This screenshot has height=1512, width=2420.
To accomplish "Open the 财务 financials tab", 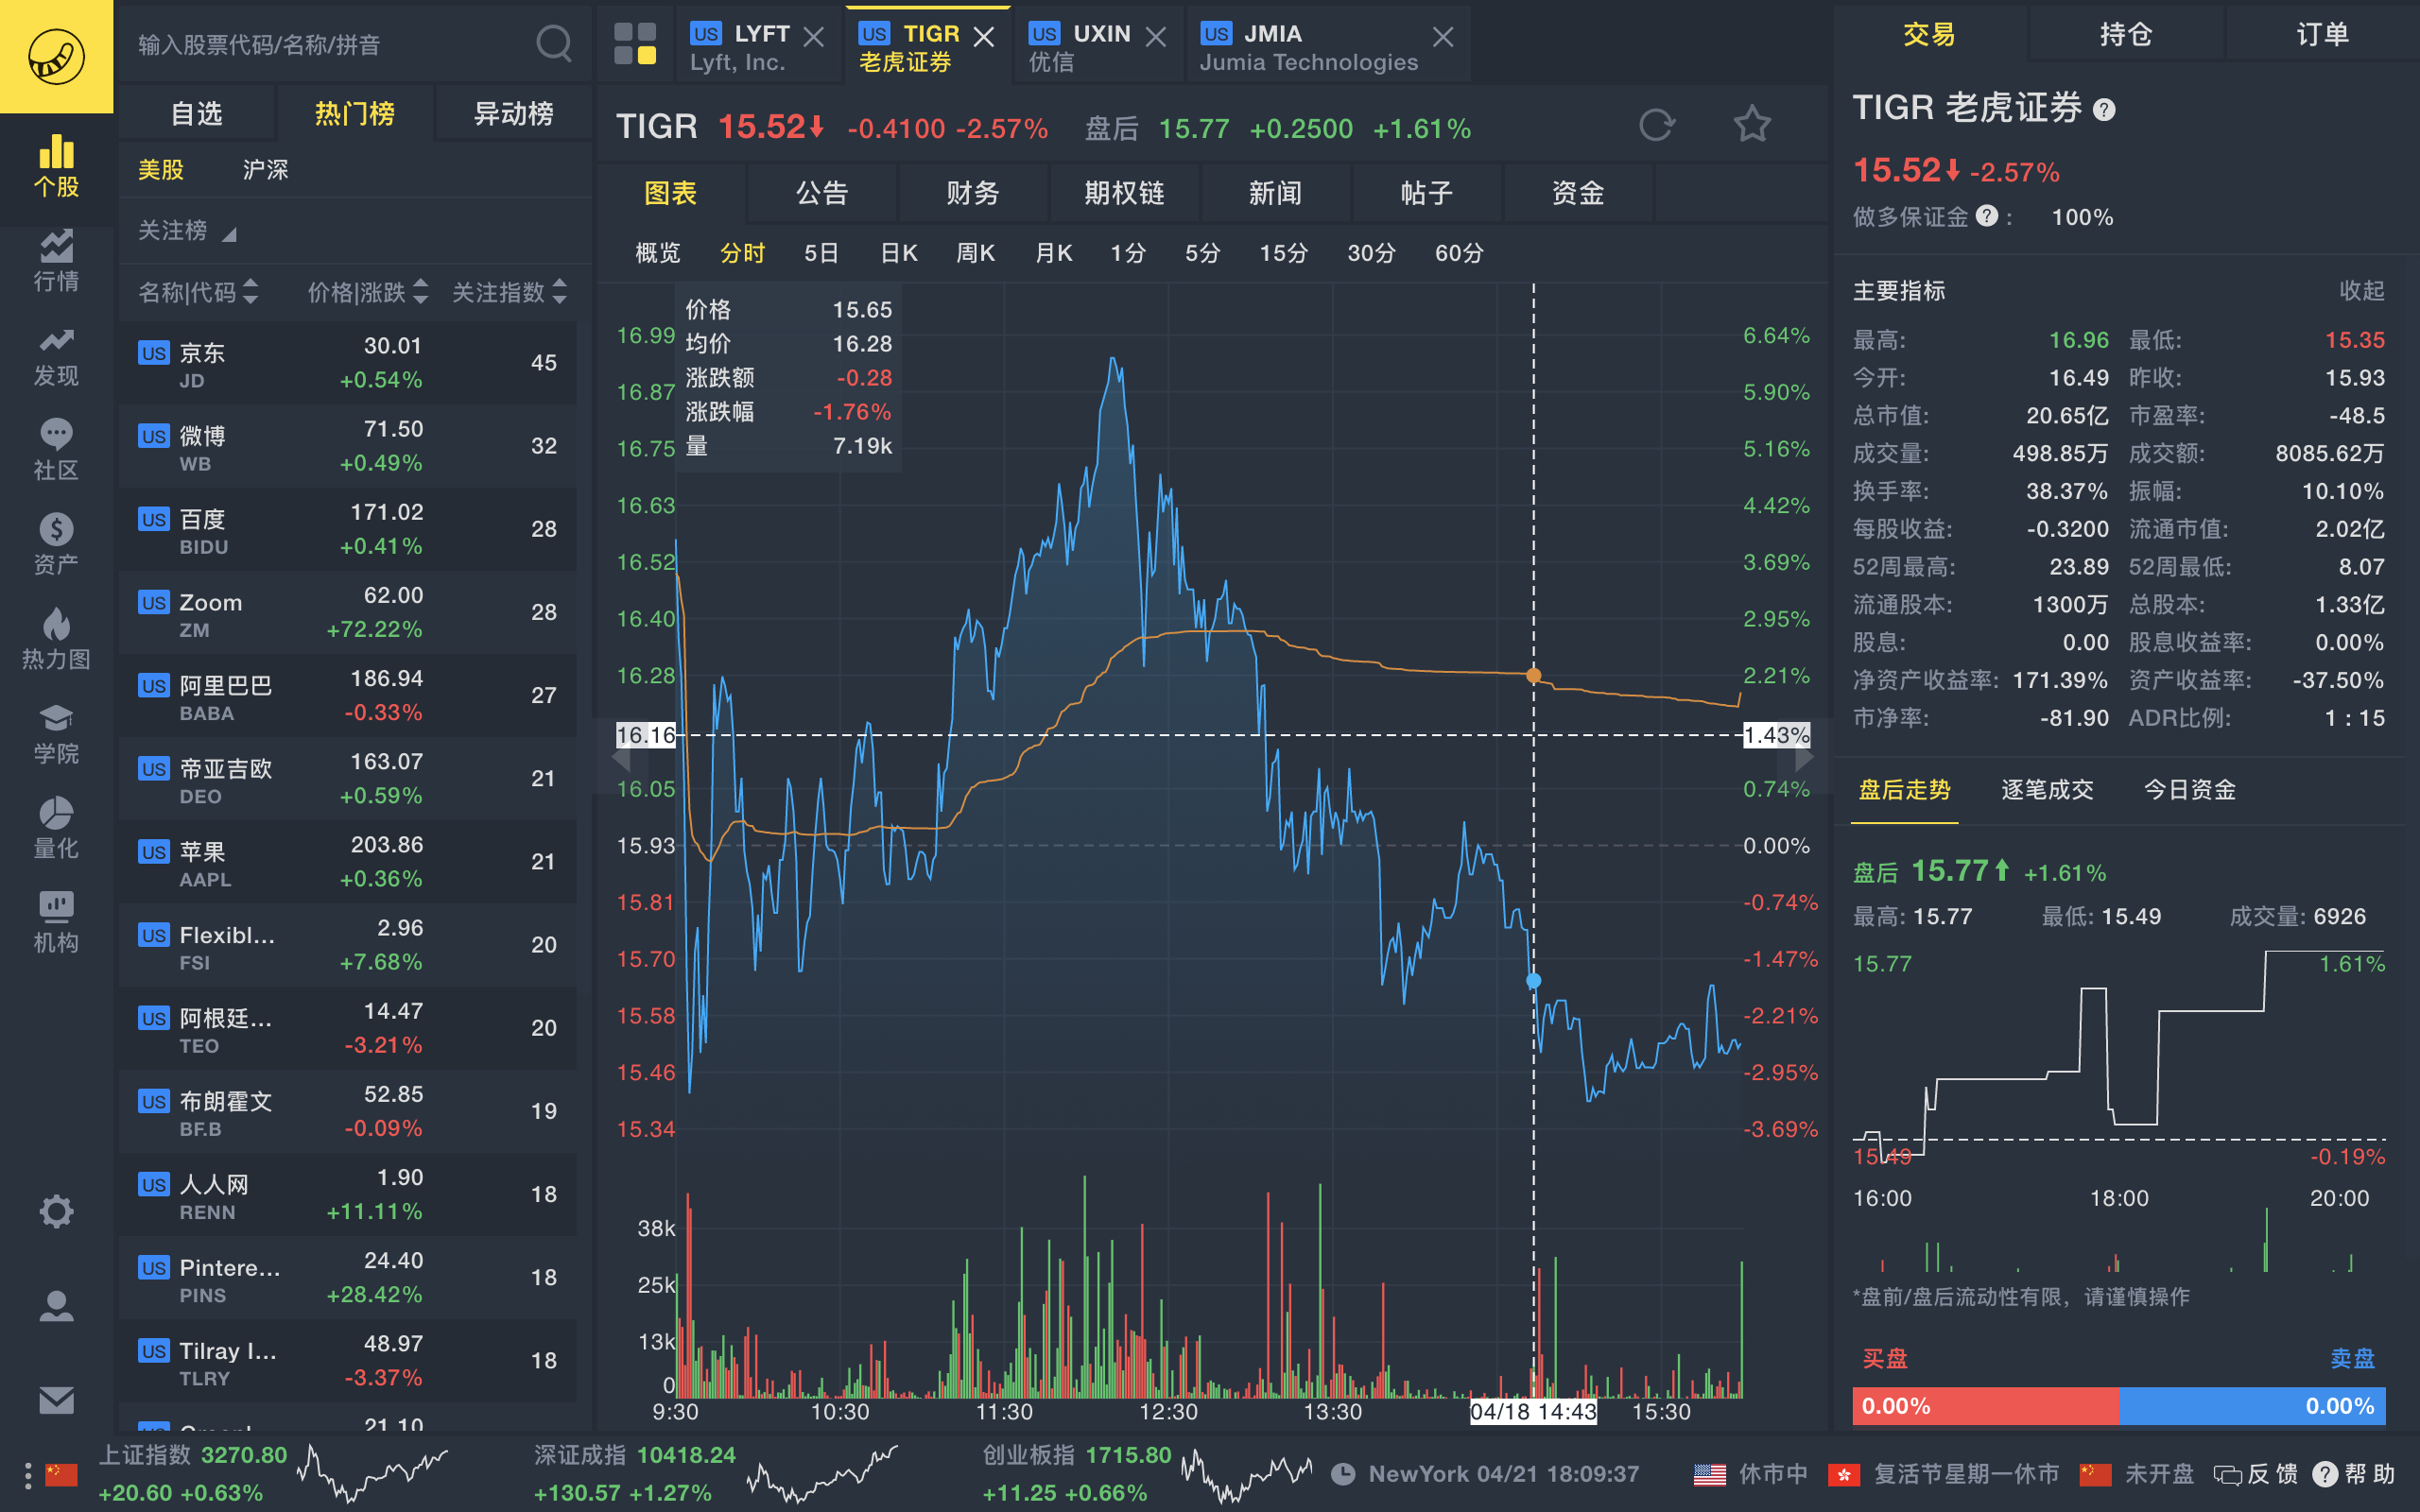I will click(973, 193).
